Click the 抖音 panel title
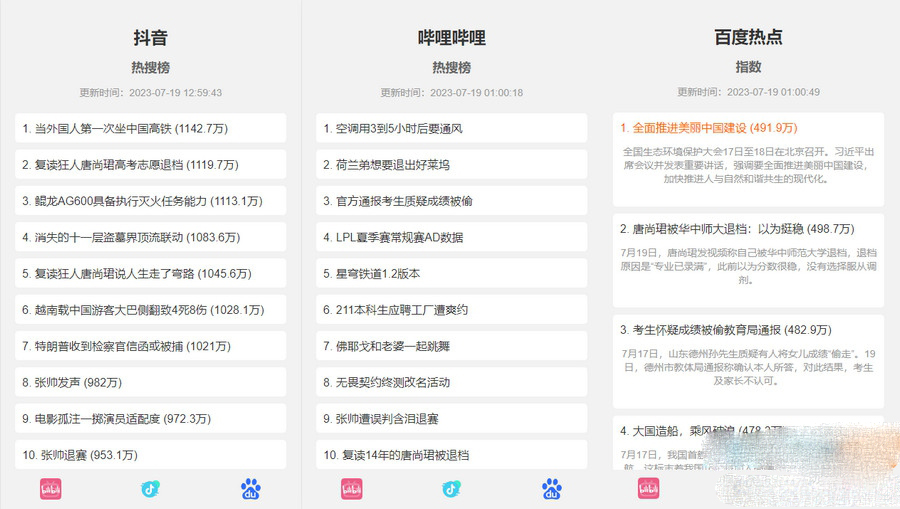The width and height of the screenshot is (900, 509). 150,37
